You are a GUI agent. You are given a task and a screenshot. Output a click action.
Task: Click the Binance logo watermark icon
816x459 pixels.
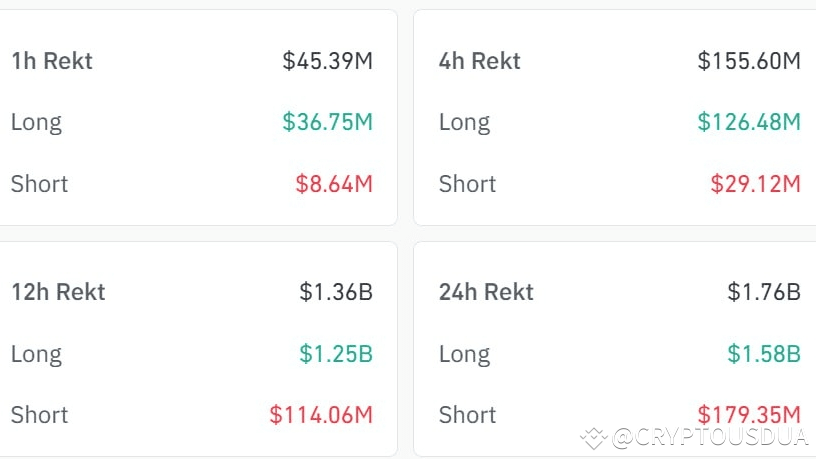click(594, 437)
